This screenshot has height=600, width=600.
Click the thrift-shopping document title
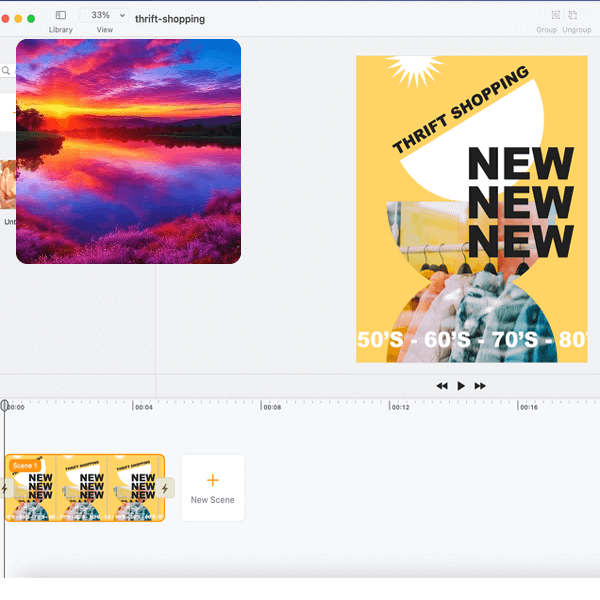coord(170,19)
